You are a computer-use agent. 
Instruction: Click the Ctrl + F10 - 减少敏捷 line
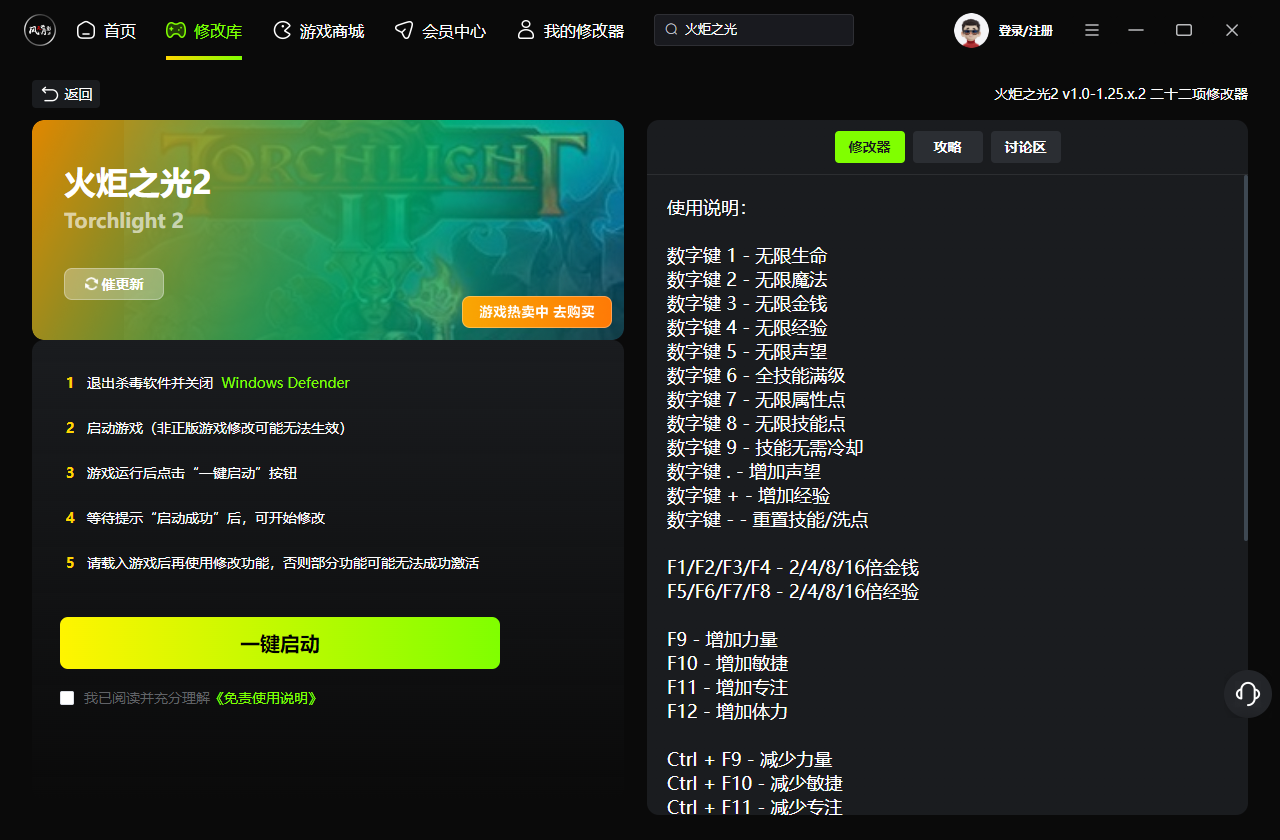pos(755,784)
